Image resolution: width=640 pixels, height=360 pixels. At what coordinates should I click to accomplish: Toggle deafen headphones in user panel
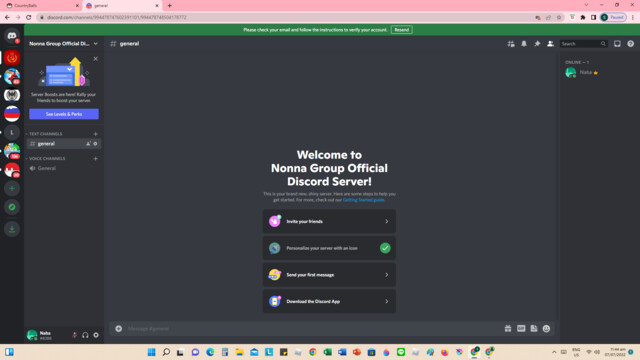[x=85, y=335]
